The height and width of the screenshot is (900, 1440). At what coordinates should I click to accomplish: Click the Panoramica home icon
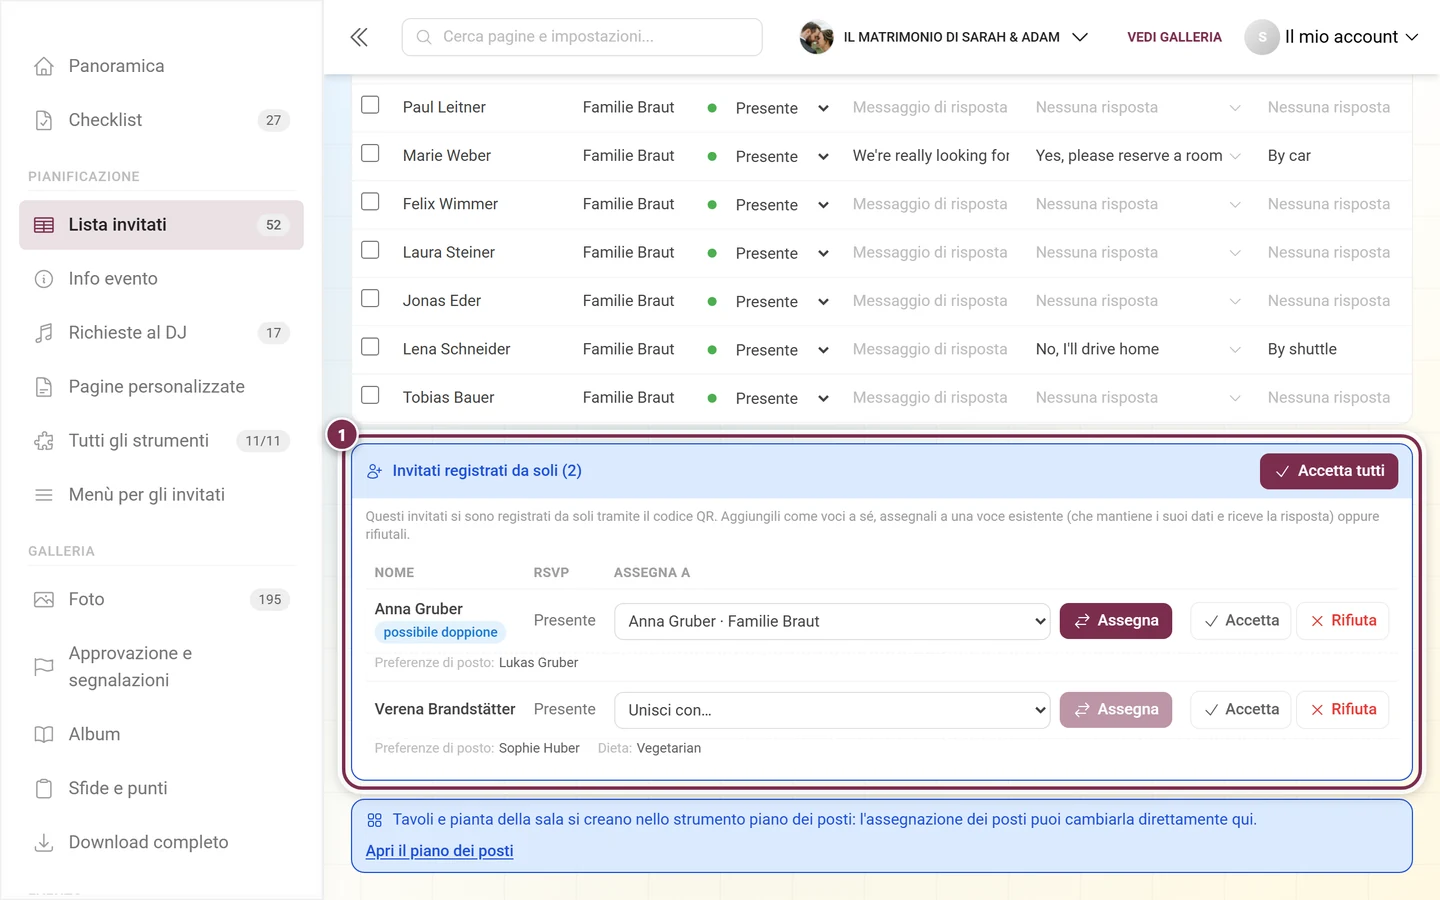(44, 66)
